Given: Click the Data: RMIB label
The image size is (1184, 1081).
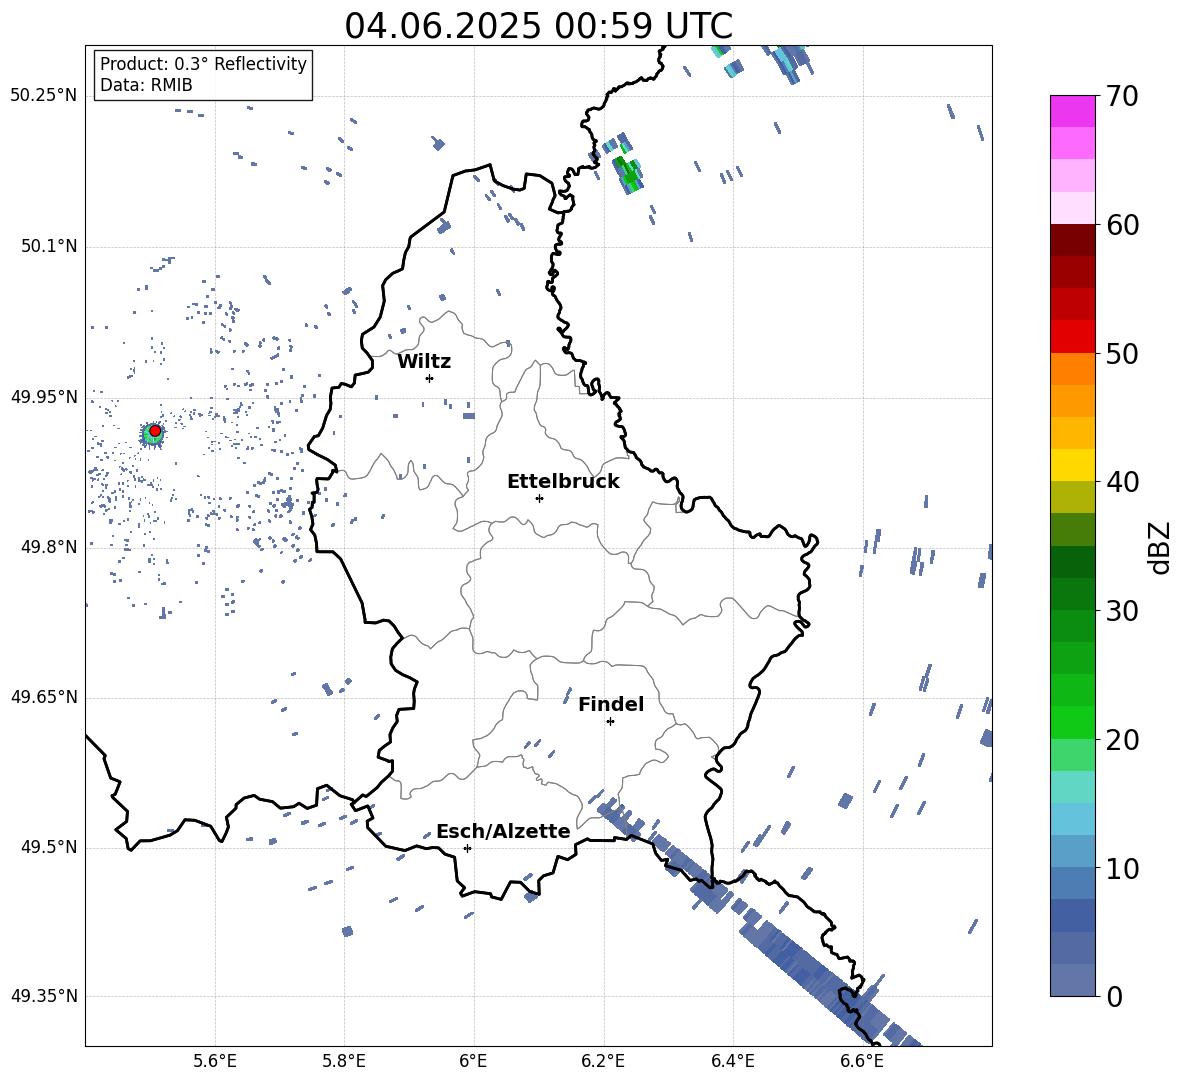Looking at the screenshot, I should click(146, 85).
